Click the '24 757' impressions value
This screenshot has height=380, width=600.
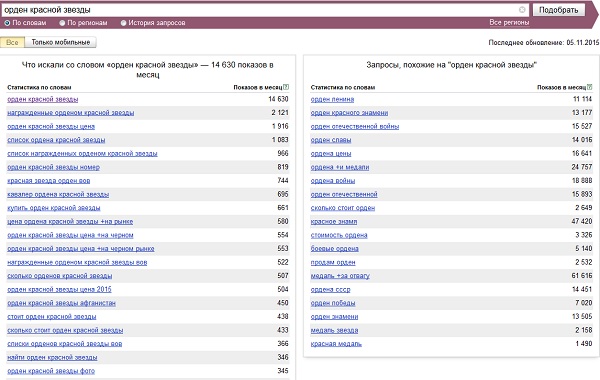click(582, 167)
